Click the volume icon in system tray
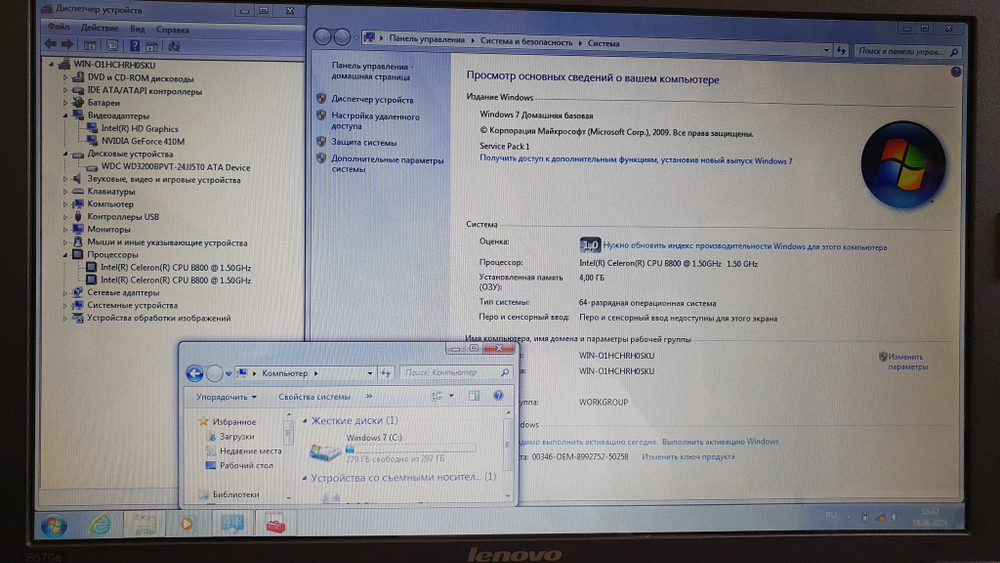This screenshot has width=1000, height=563. (x=895, y=517)
